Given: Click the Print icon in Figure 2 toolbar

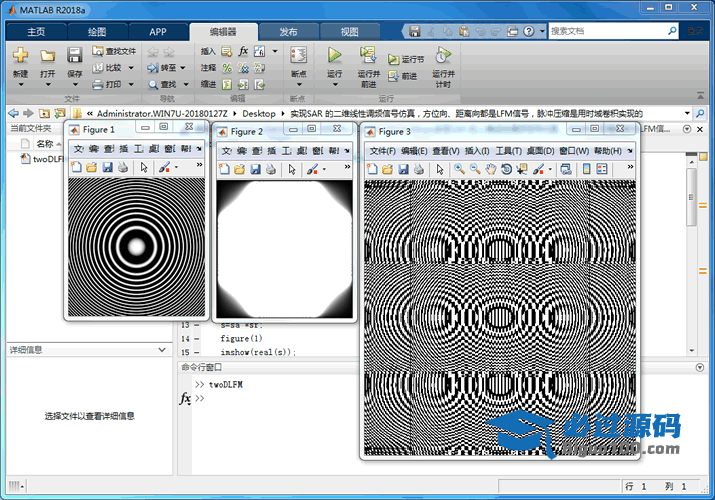Looking at the screenshot, I should pos(271,168).
